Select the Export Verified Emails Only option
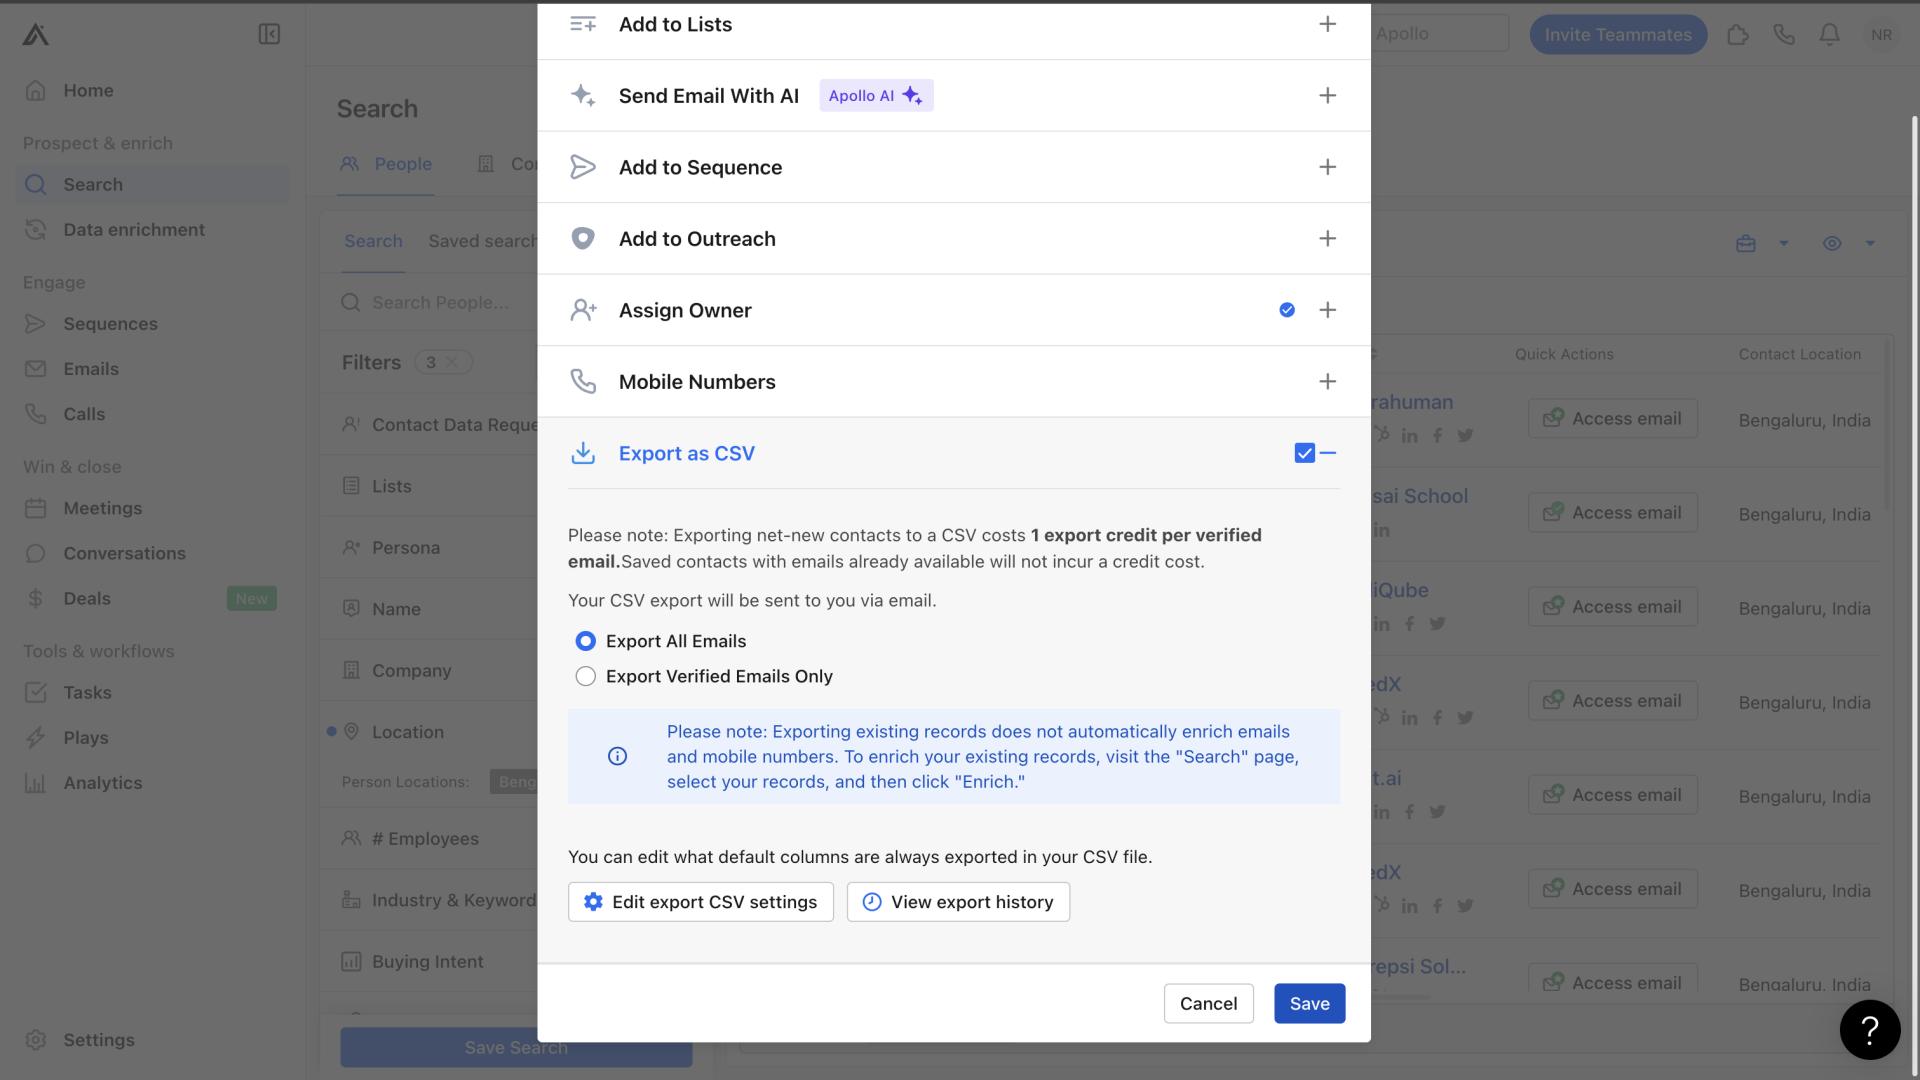1920x1080 pixels. (x=584, y=675)
